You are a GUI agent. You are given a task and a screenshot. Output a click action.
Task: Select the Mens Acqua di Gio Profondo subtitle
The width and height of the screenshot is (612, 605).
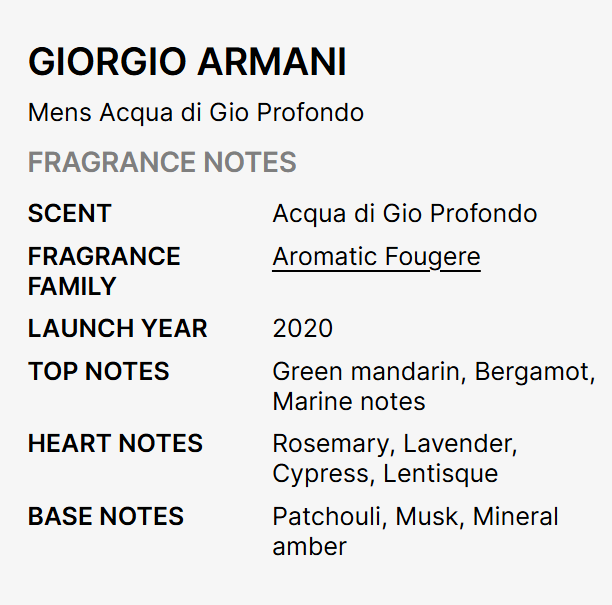(196, 112)
